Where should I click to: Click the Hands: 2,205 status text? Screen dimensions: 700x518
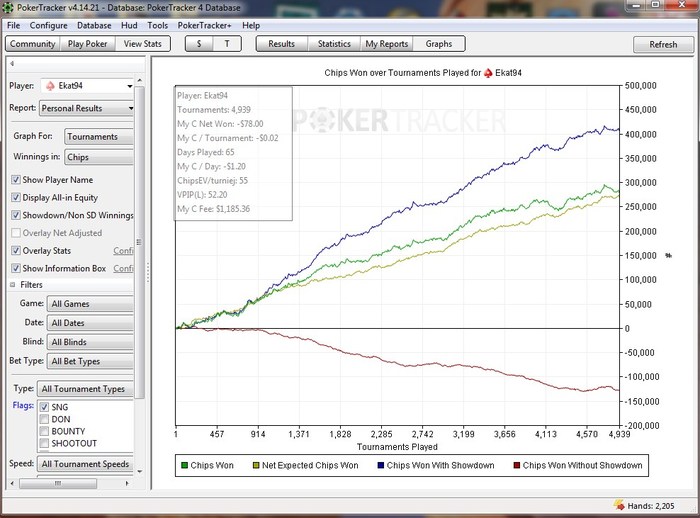[x=651, y=506]
